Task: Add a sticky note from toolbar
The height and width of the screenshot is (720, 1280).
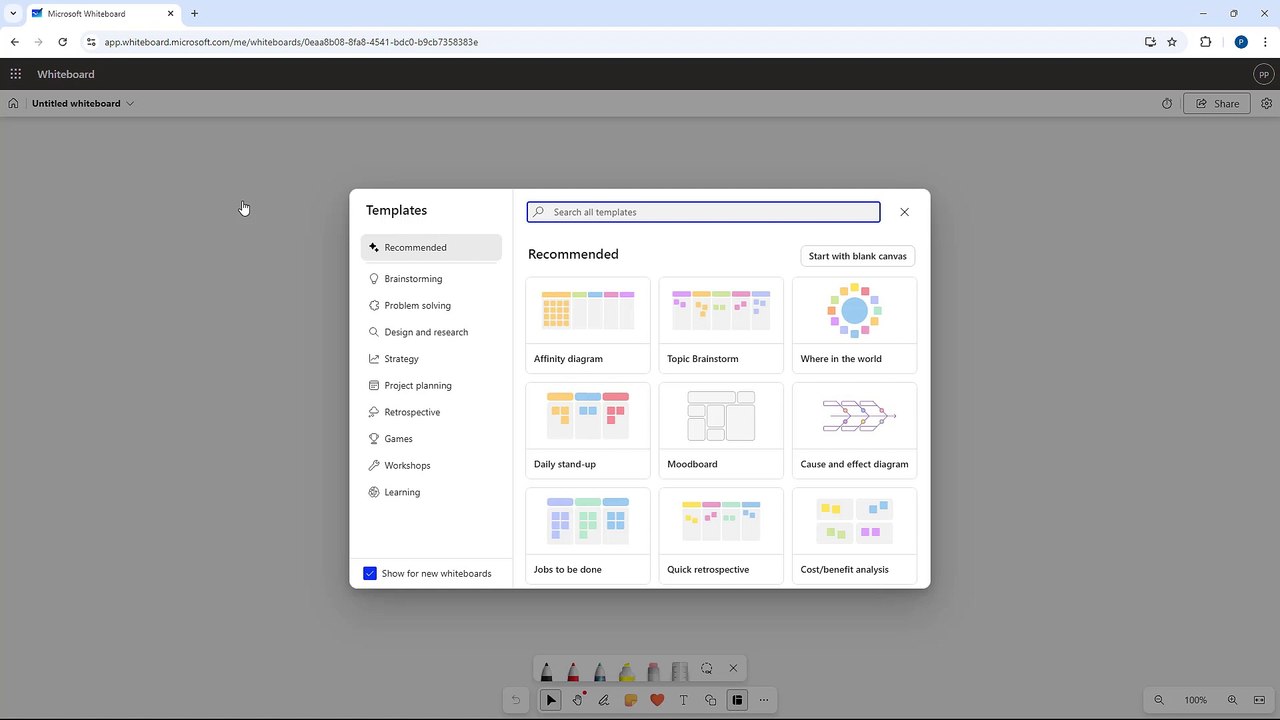Action: [630, 700]
